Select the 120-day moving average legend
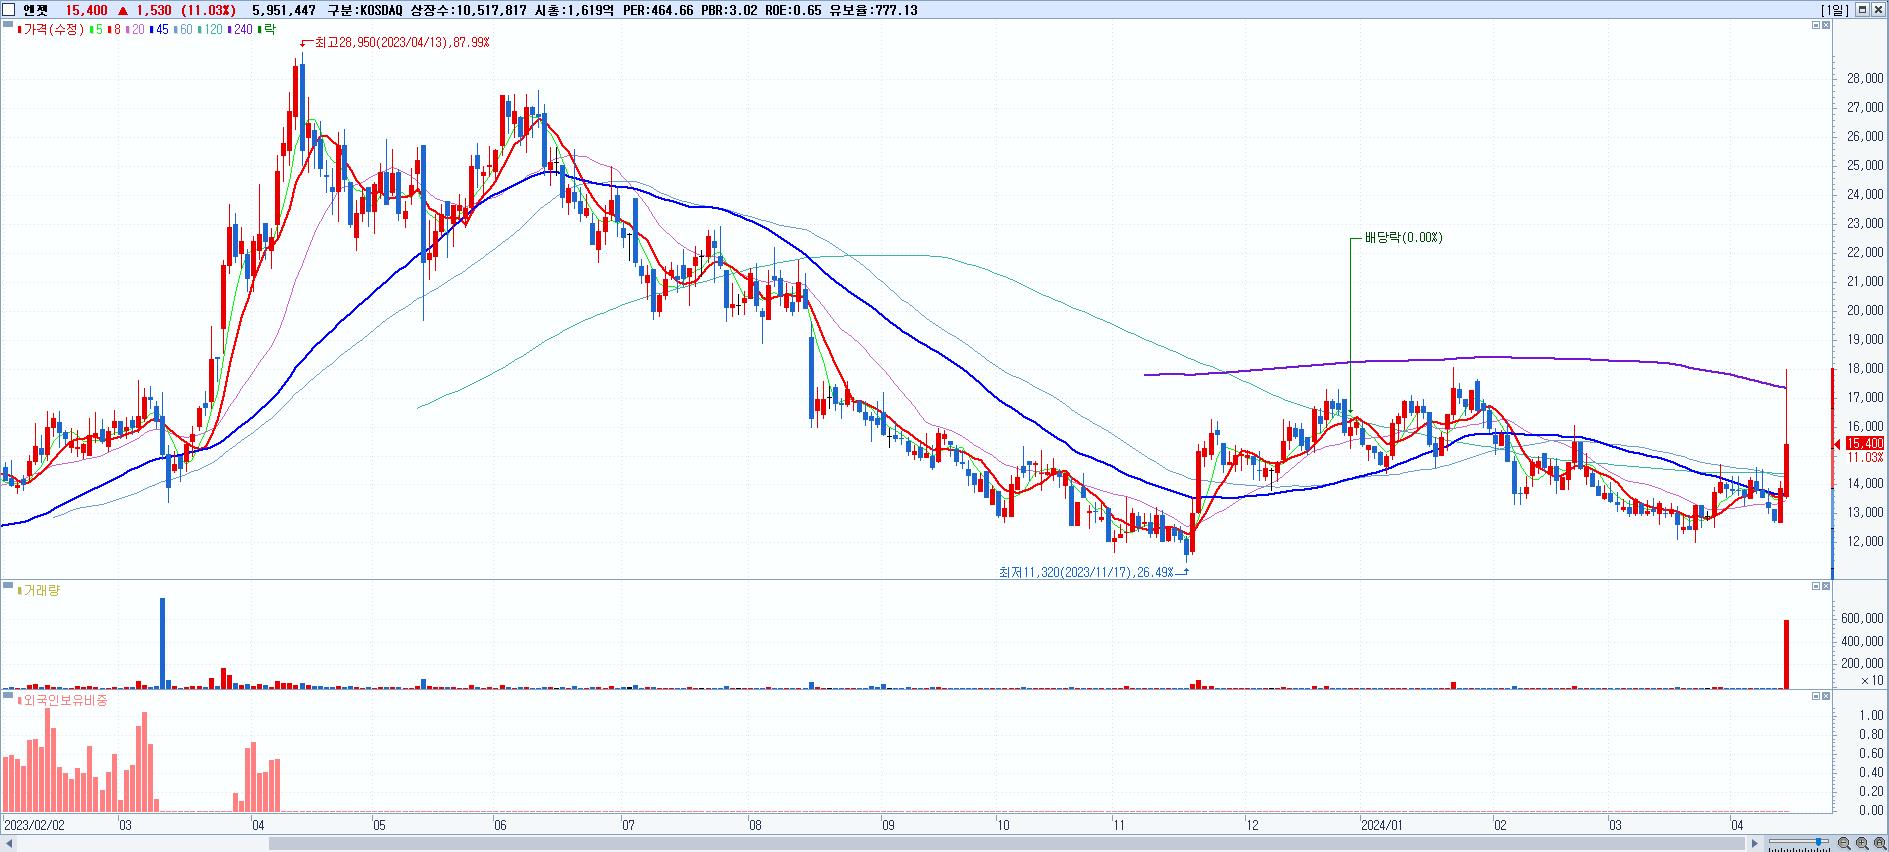This screenshot has height=852, width=1889. coord(210,30)
